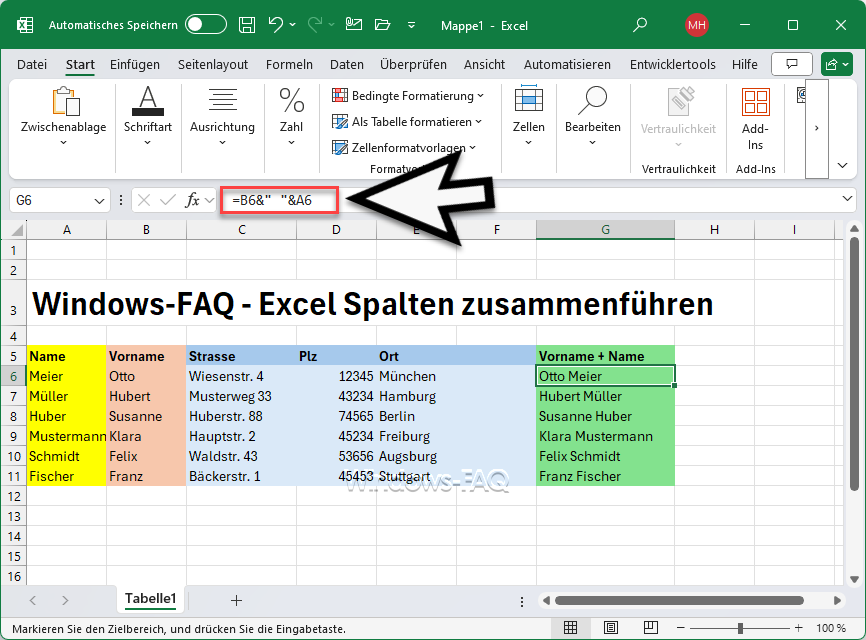Select column C header

(241, 230)
